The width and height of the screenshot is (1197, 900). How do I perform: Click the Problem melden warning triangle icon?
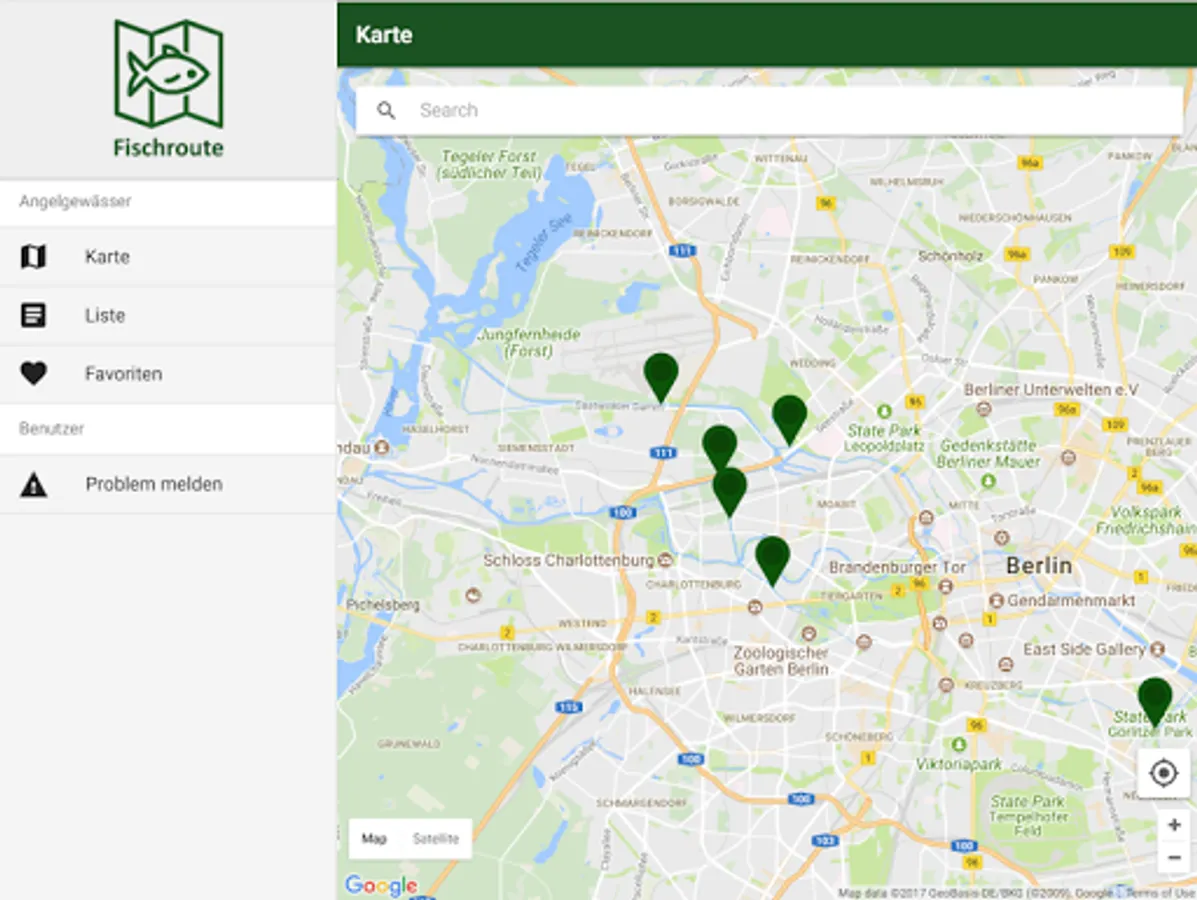(x=33, y=484)
